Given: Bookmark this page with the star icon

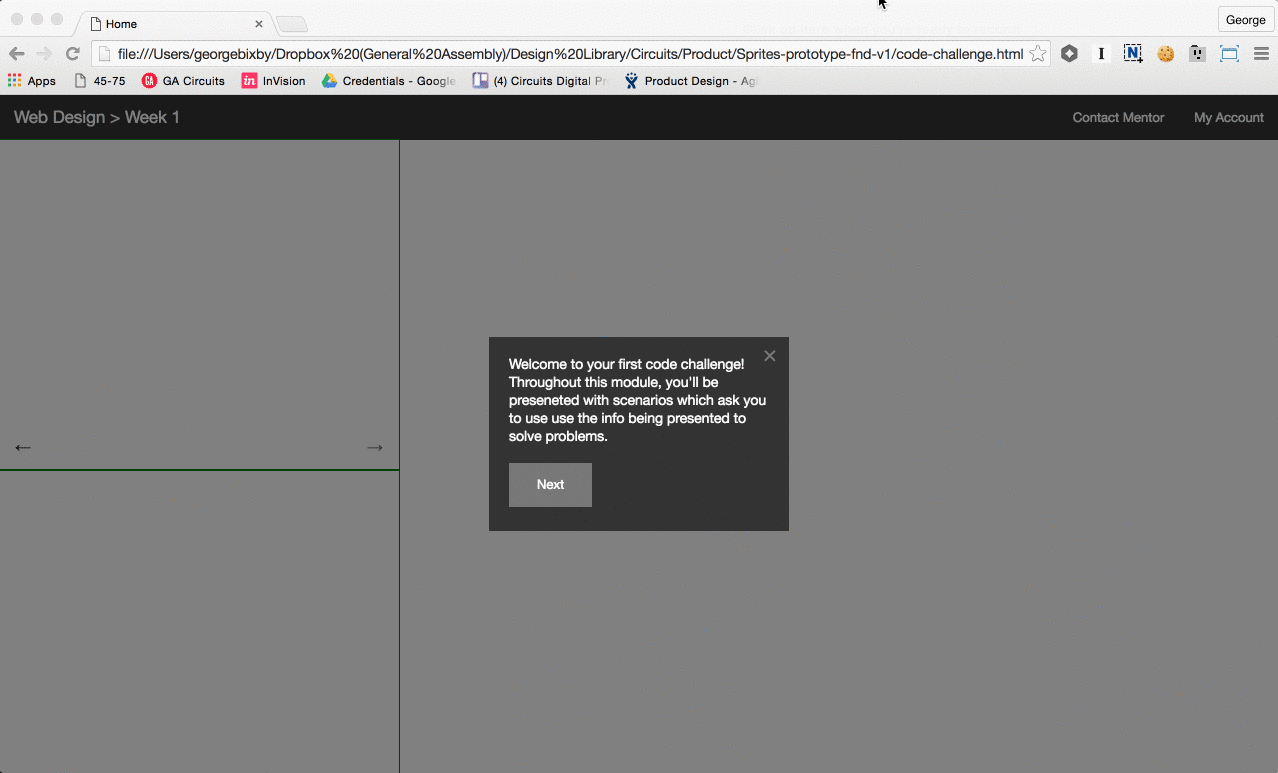Looking at the screenshot, I should click(x=1038, y=54).
